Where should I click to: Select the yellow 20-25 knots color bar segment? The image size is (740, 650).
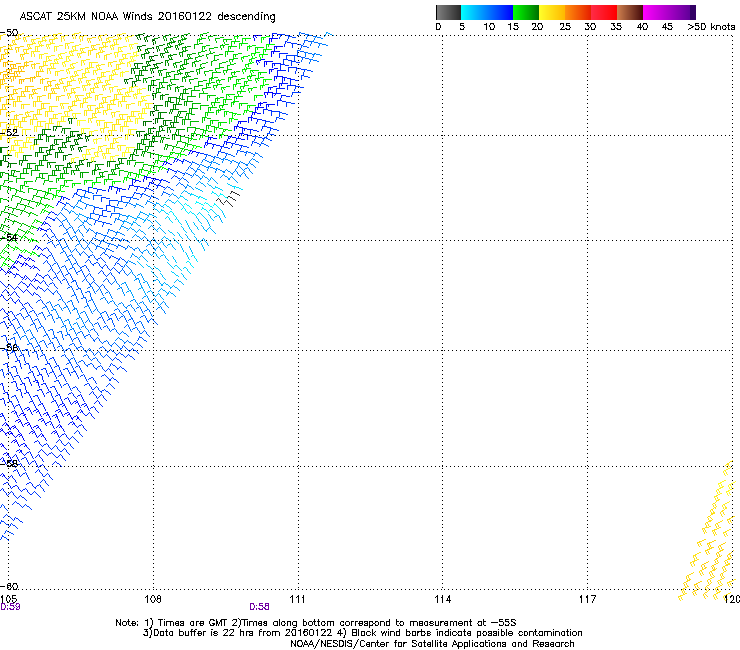552,12
